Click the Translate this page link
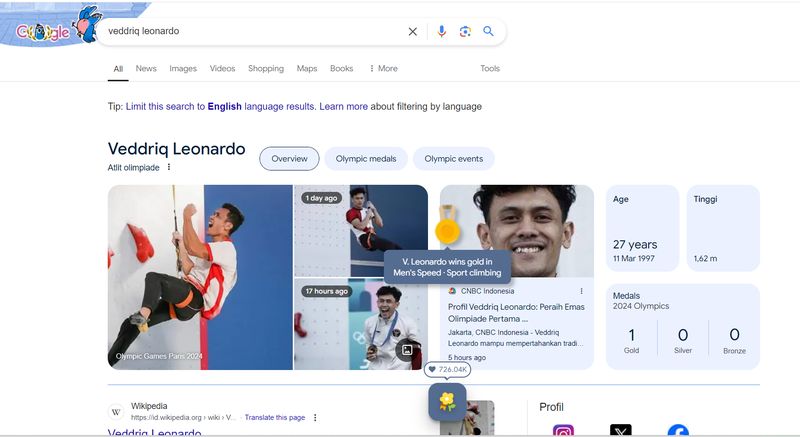The image size is (800, 437). coord(274,417)
